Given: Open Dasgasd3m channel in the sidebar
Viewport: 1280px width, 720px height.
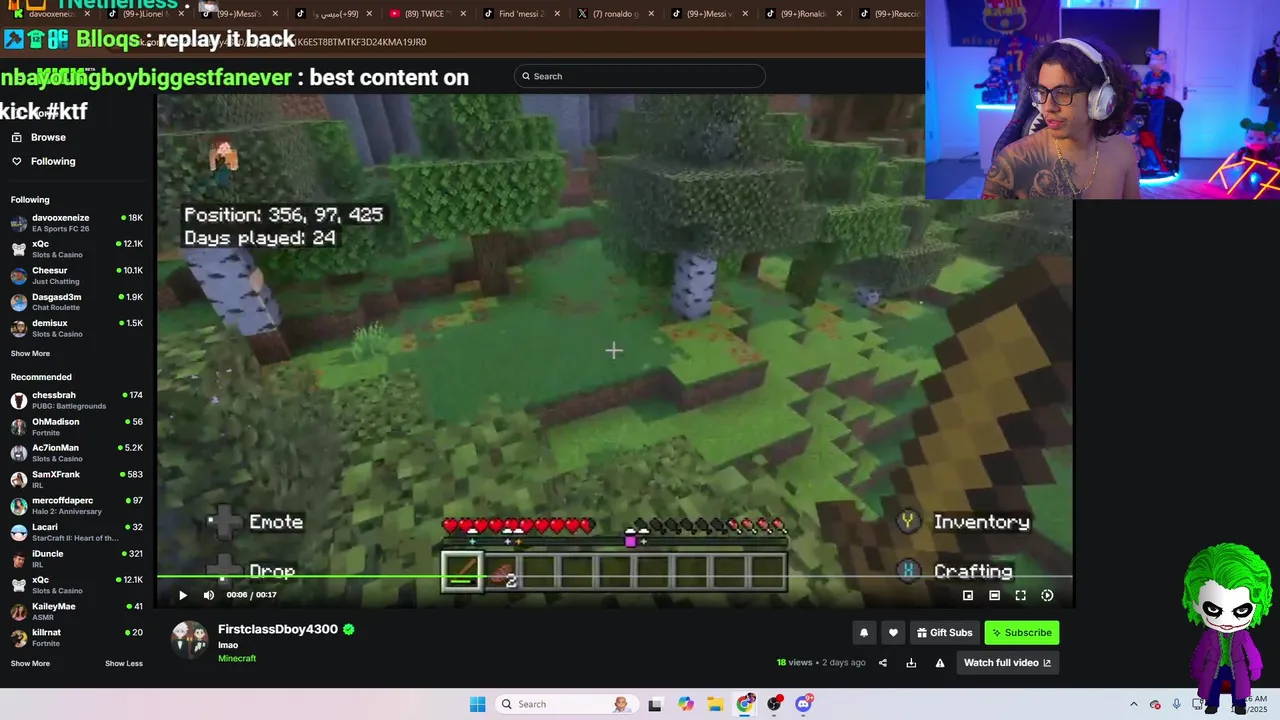Looking at the screenshot, I should tap(77, 302).
